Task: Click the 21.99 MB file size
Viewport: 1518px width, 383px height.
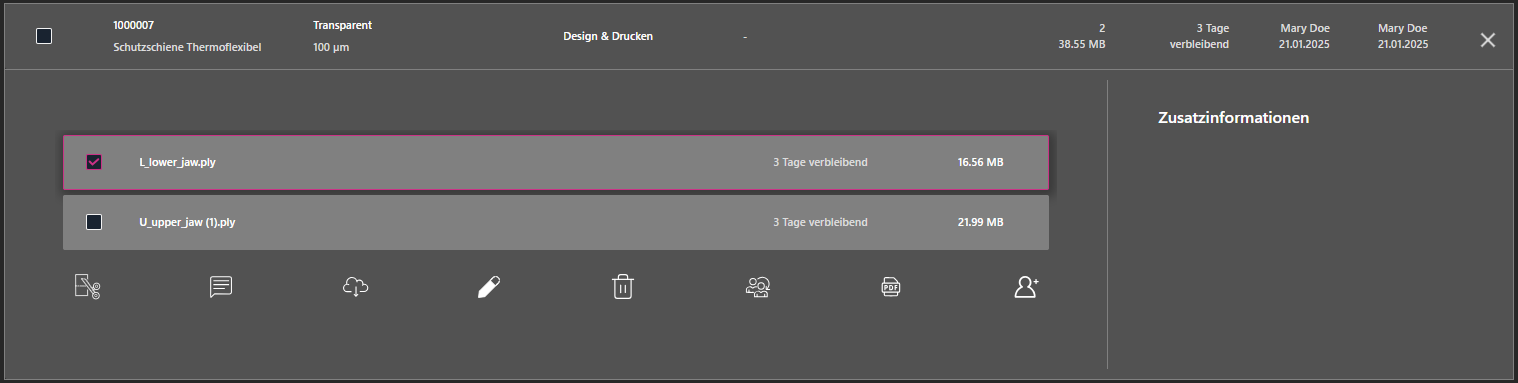Action: pyautogui.click(x=980, y=222)
